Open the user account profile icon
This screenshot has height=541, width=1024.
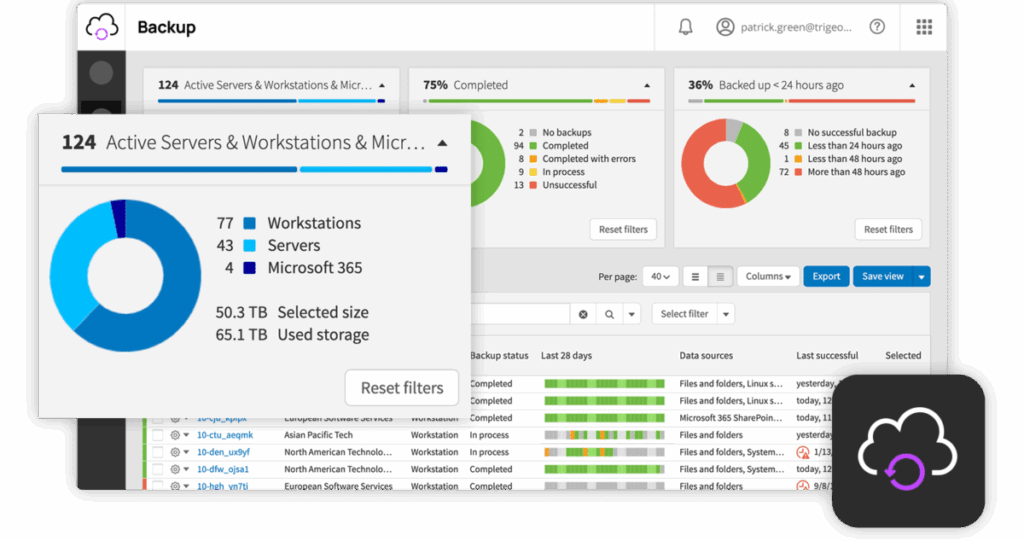click(x=725, y=27)
